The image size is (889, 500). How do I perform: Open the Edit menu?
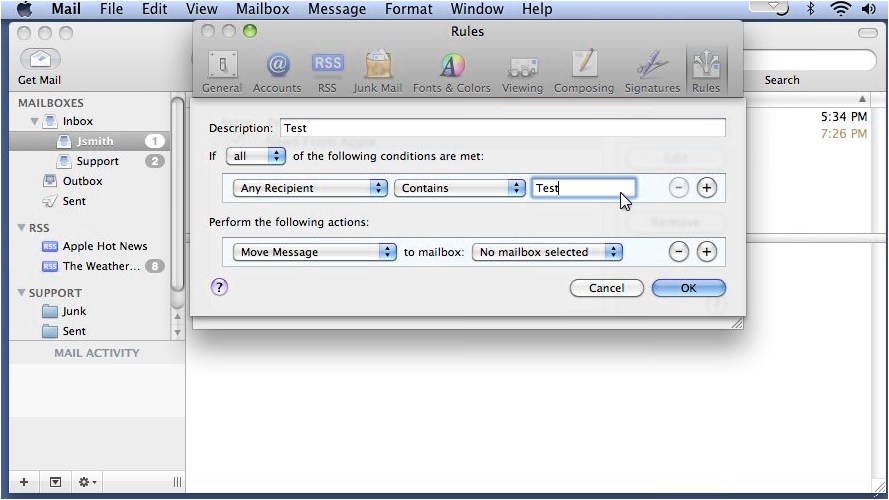pos(155,9)
